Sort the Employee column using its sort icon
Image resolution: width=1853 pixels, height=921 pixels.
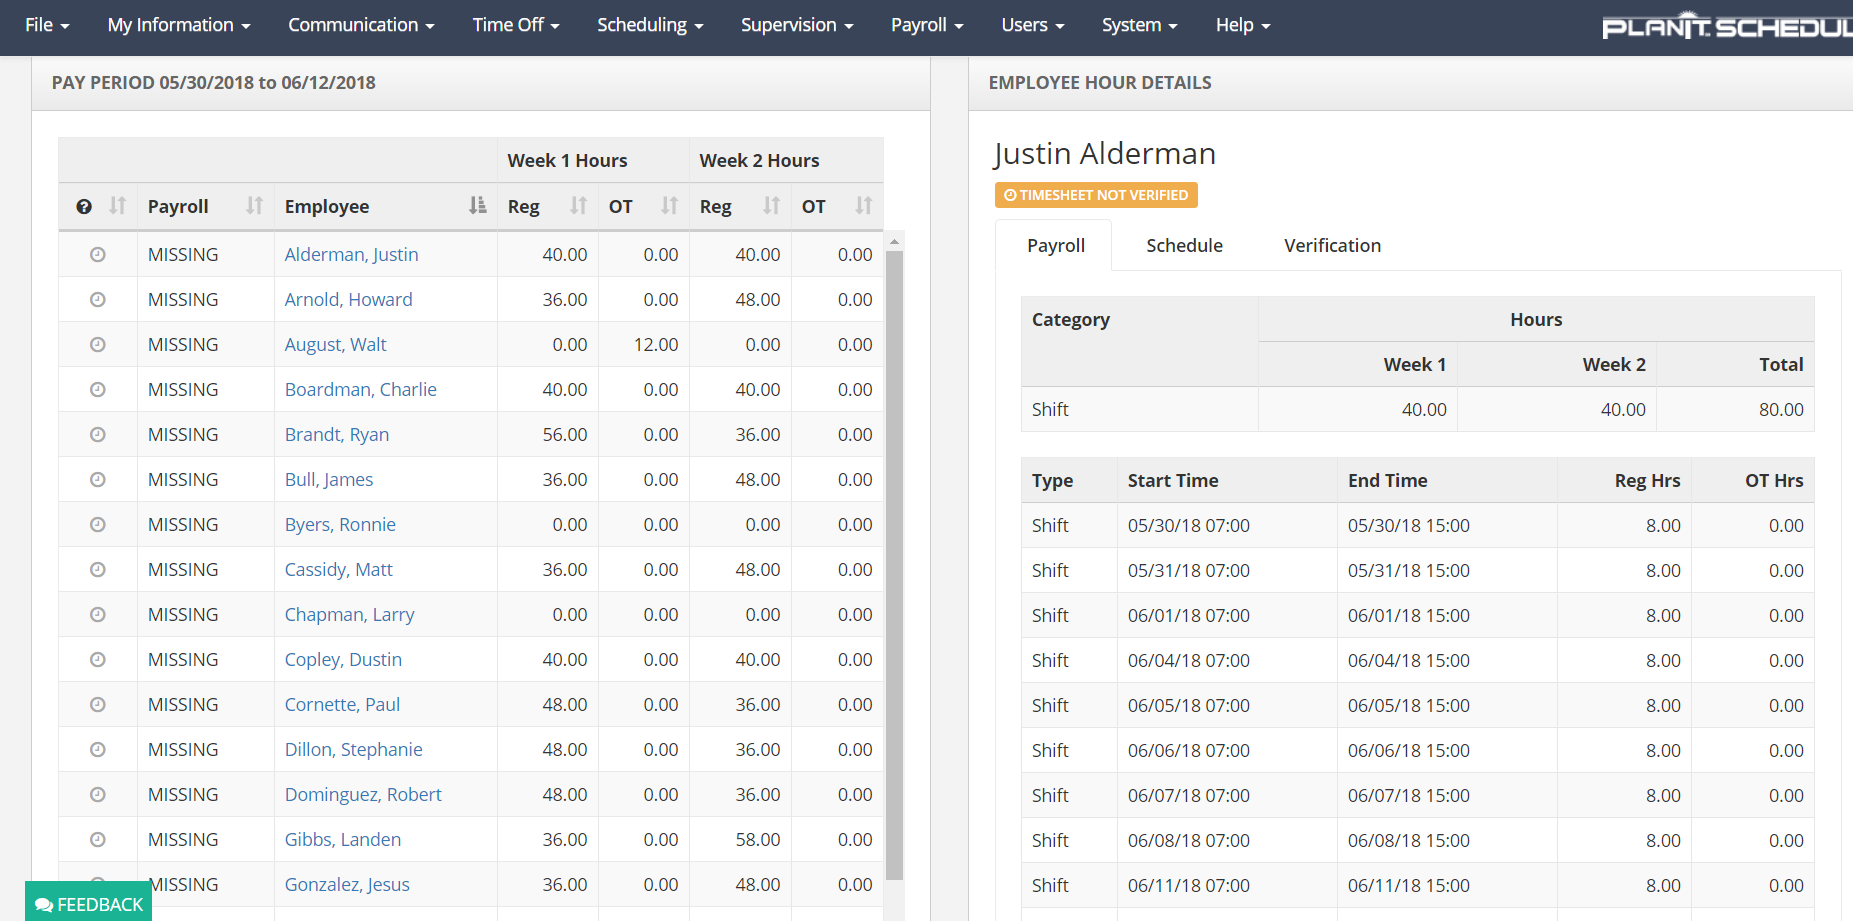[477, 206]
